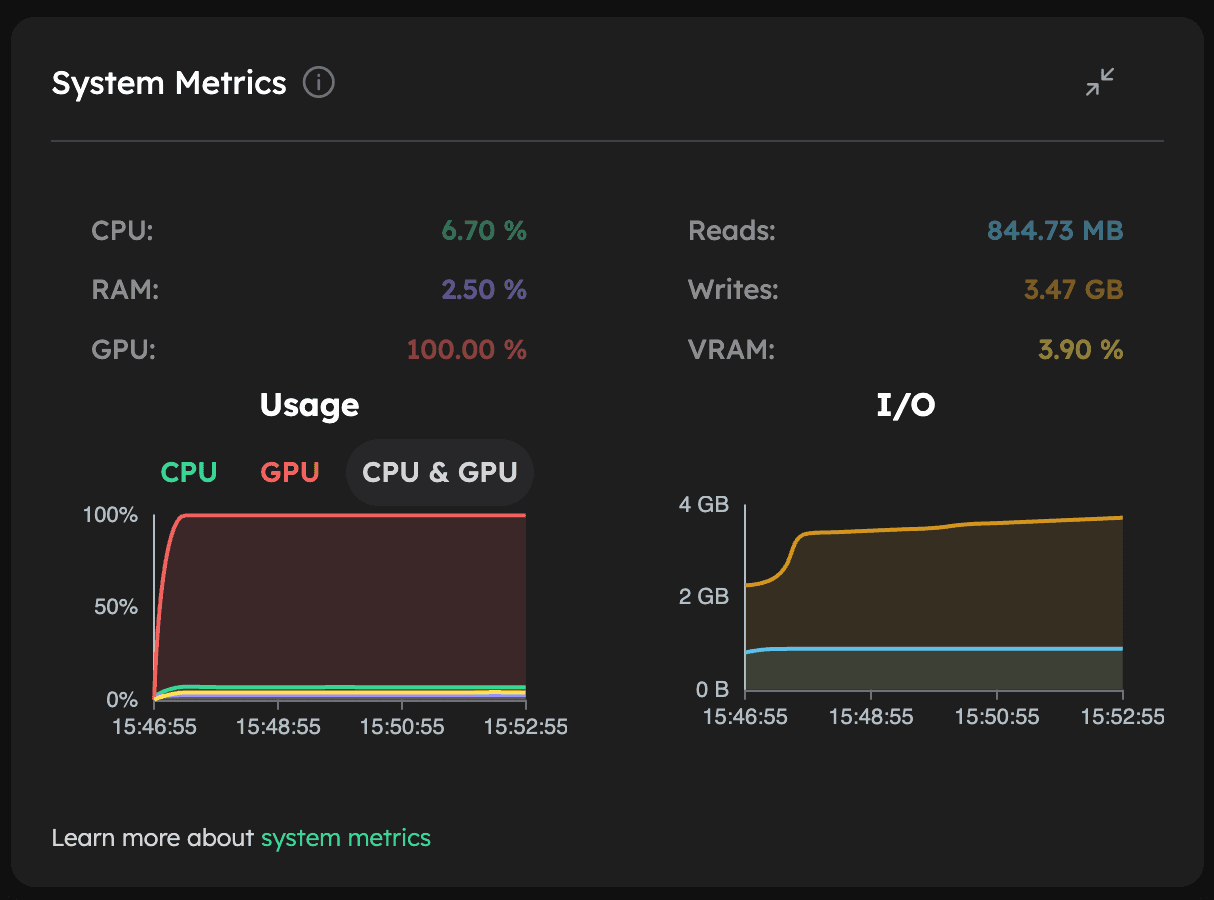Click the CPU usage value of 6.70 %

[484, 230]
